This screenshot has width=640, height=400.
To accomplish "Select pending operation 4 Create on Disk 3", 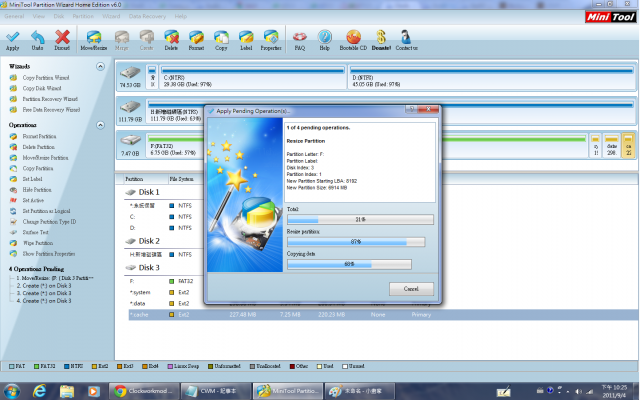I will pos(44,301).
